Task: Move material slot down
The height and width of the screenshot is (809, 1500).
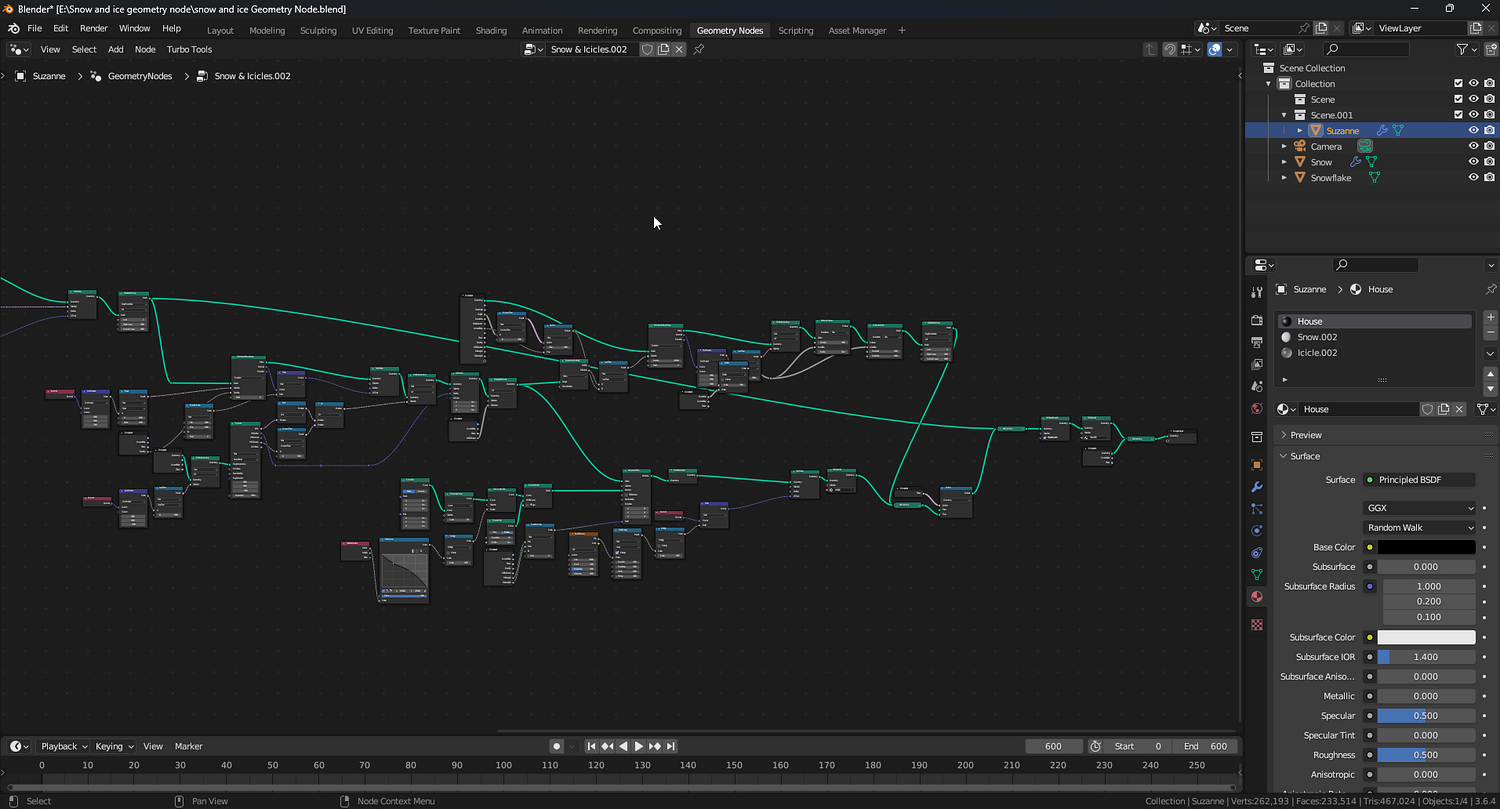Action: click(x=1491, y=389)
